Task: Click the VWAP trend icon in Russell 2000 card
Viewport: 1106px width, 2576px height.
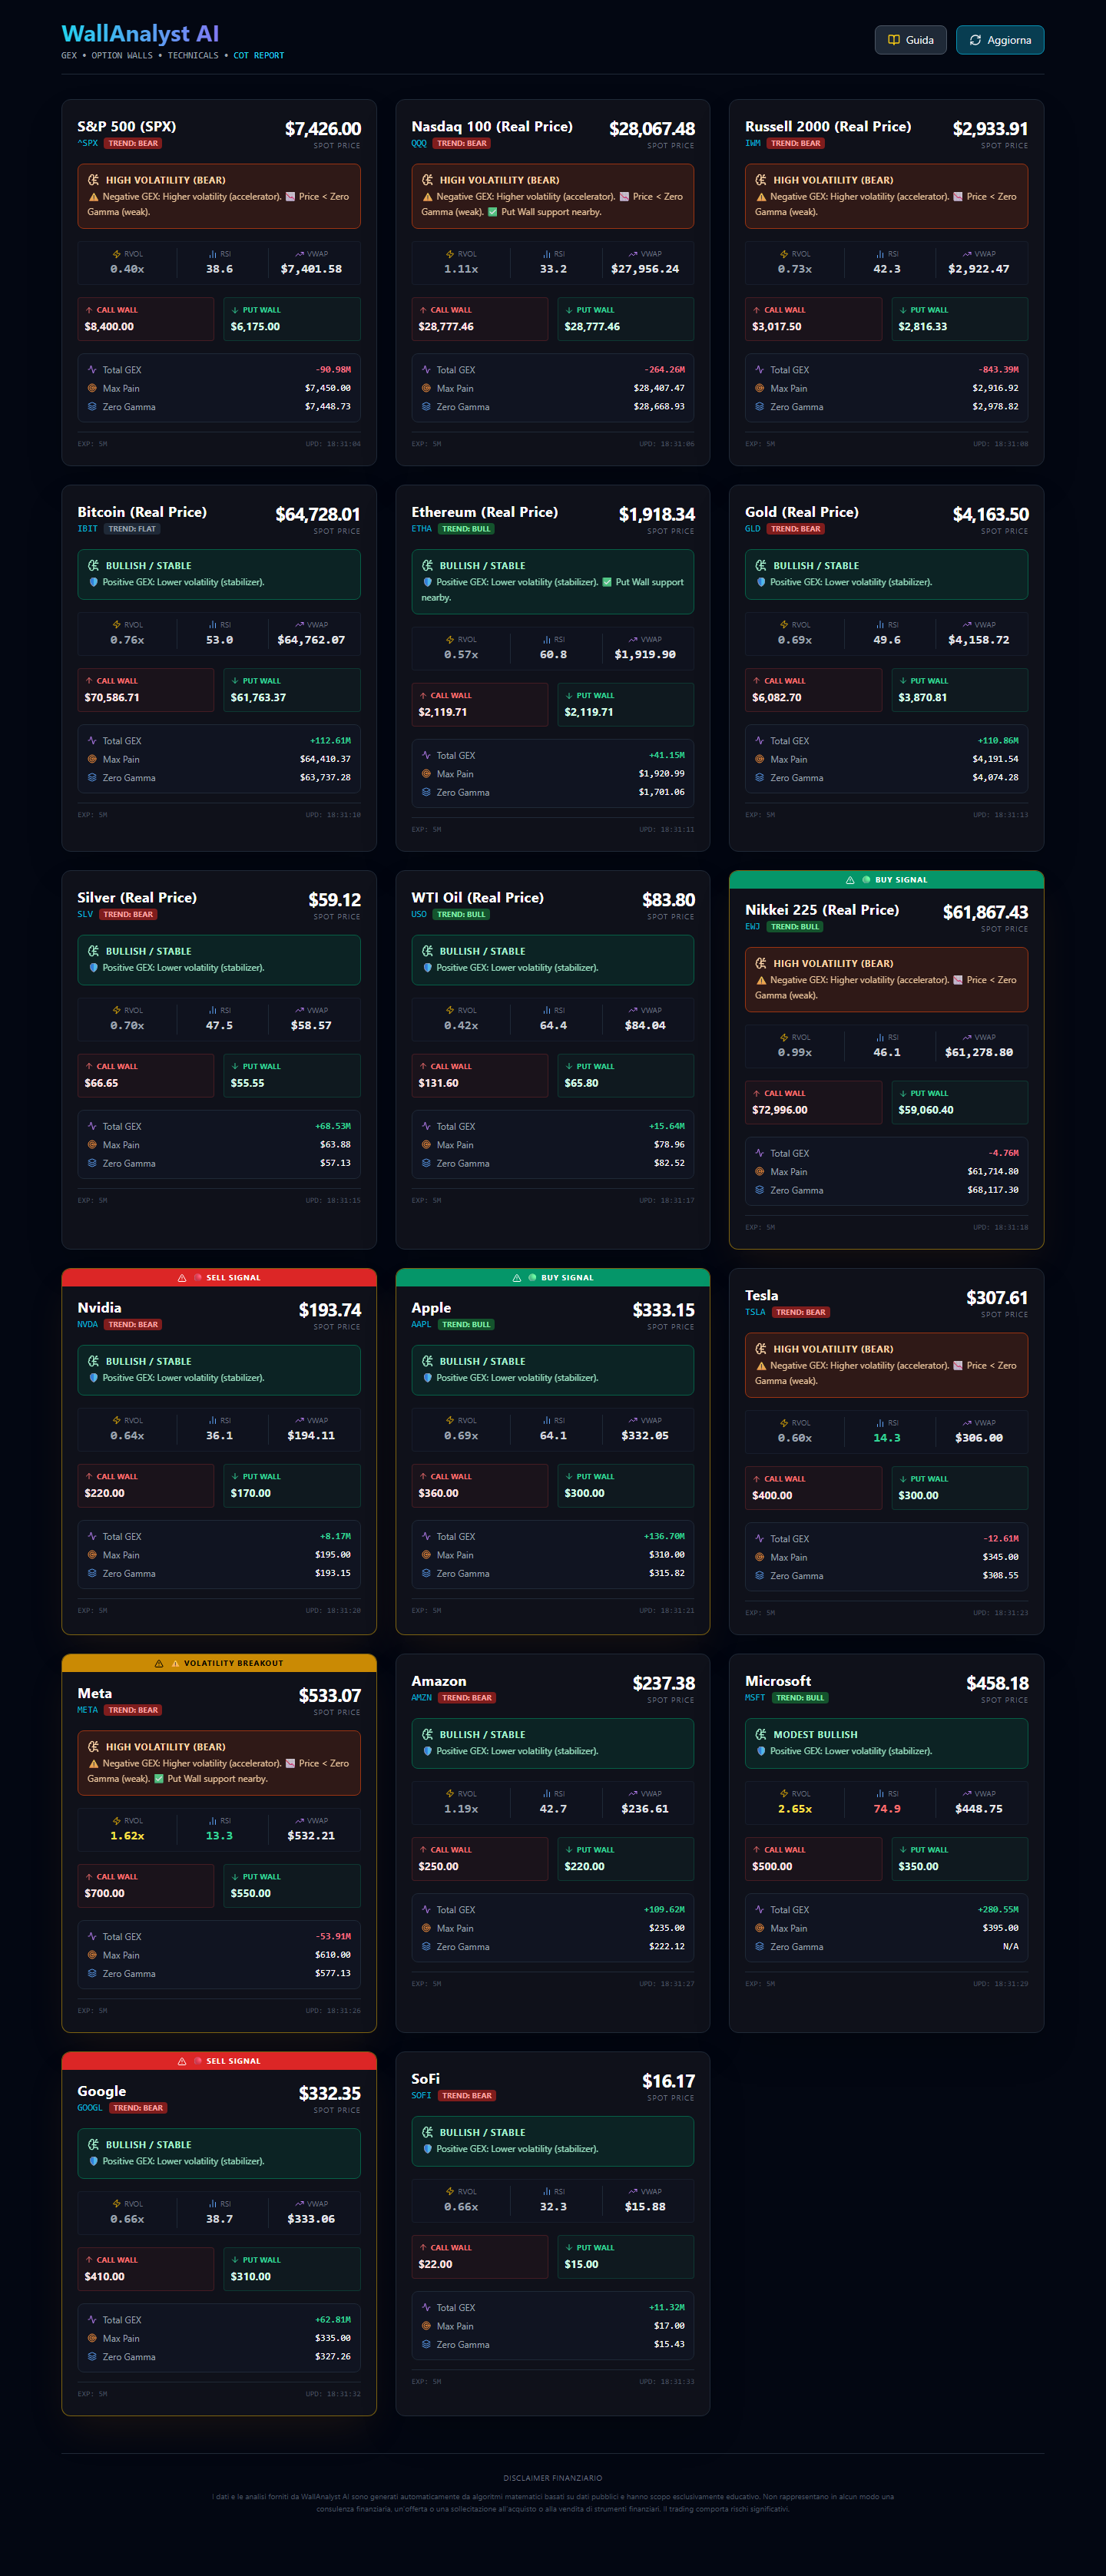Action: (x=966, y=254)
